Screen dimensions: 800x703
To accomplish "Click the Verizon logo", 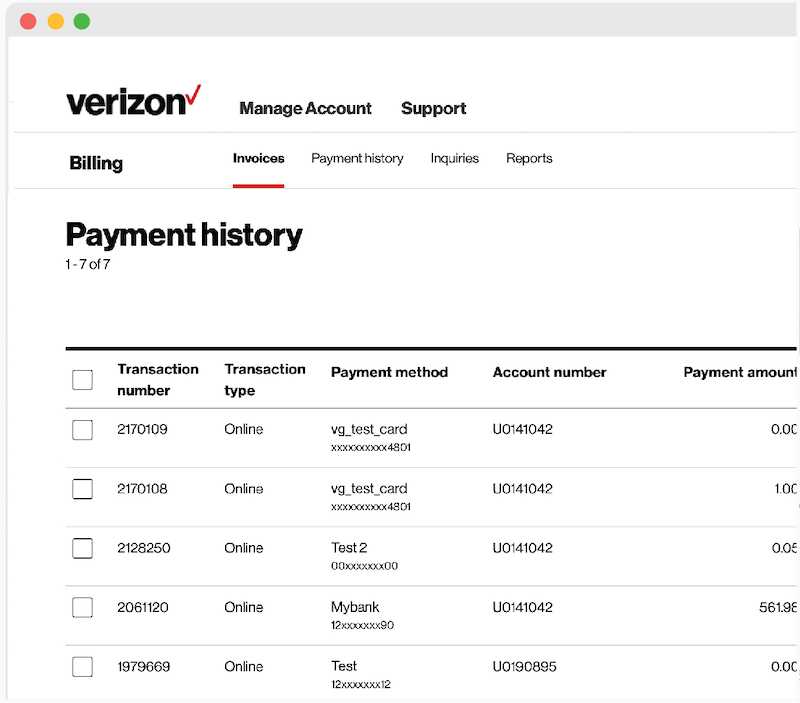I will (x=134, y=102).
